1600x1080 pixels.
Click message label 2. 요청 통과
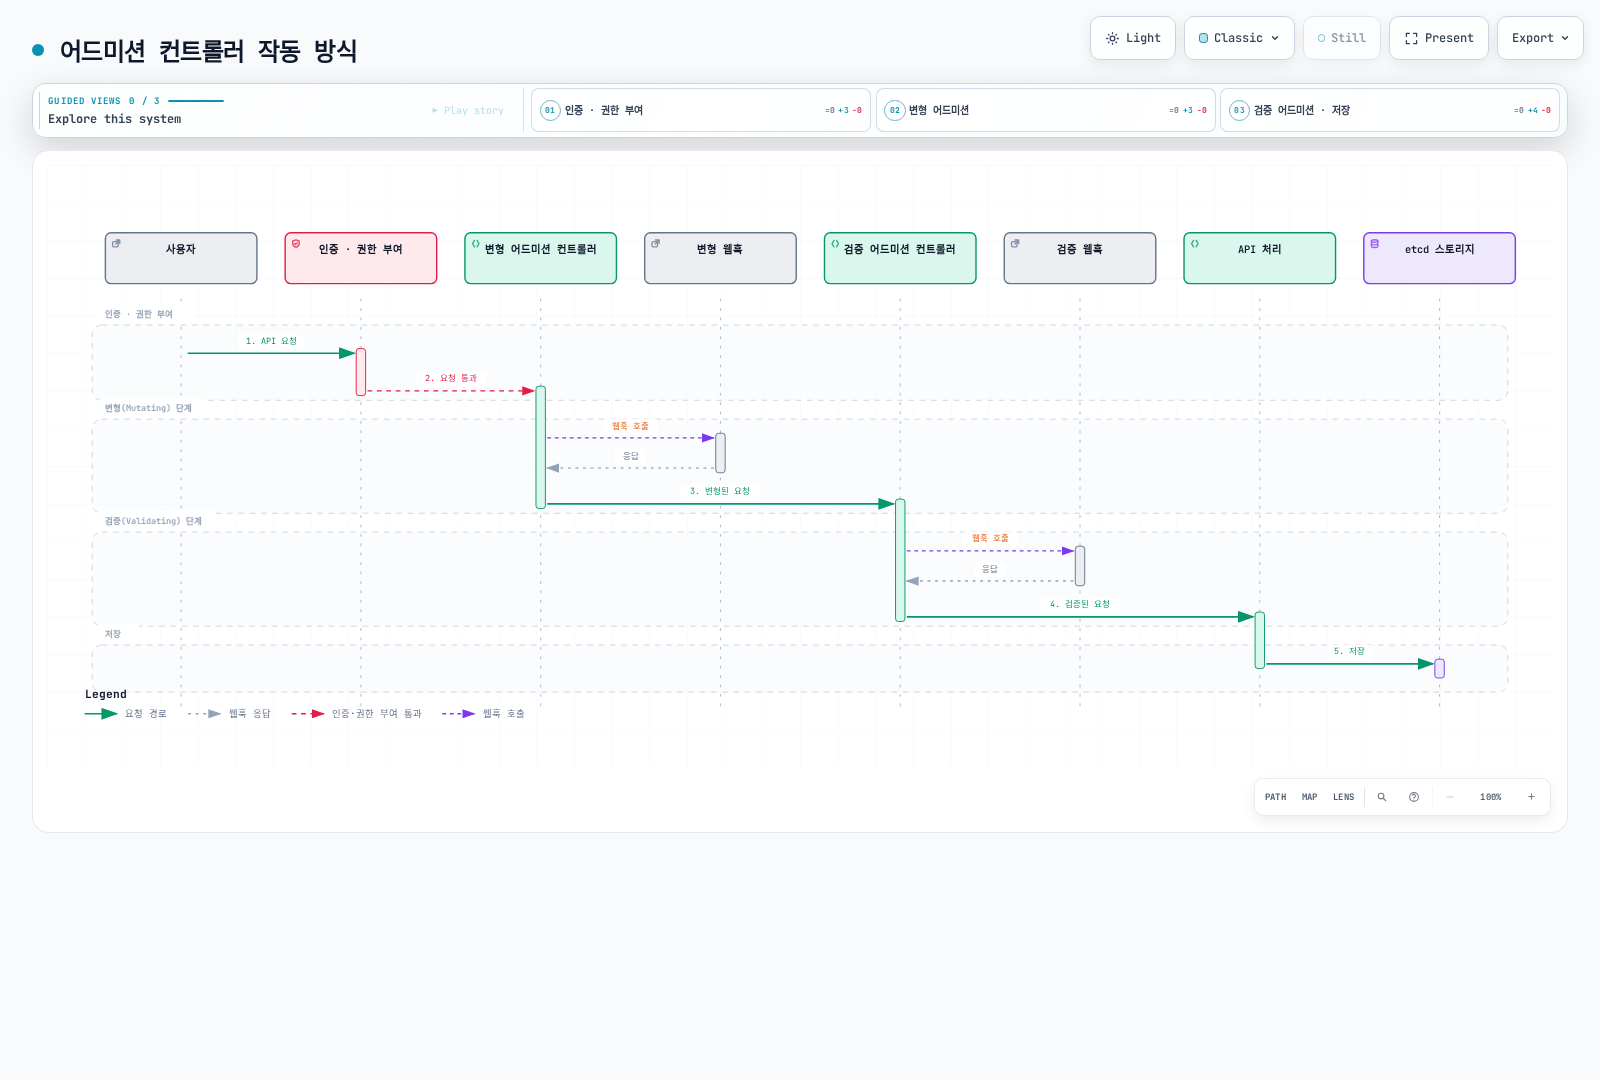coord(451,378)
